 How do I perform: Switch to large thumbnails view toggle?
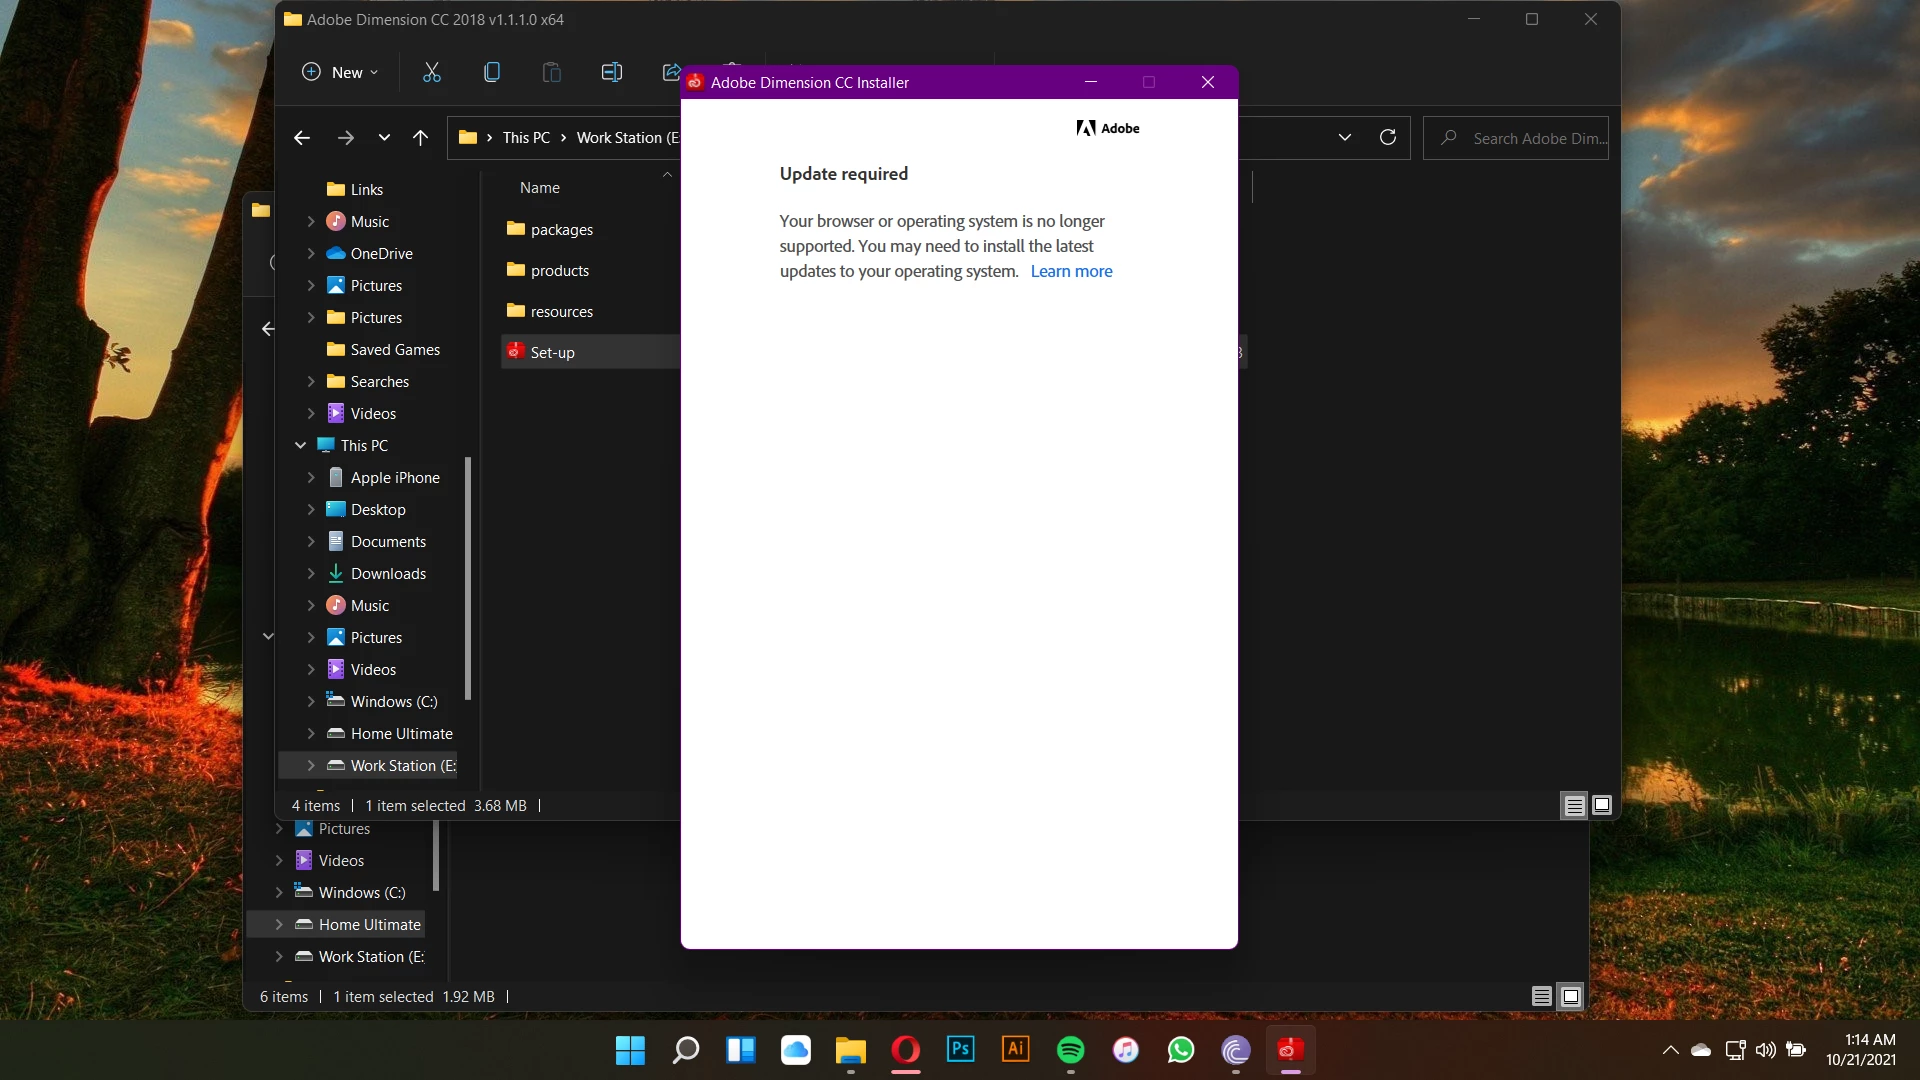coord(1601,806)
